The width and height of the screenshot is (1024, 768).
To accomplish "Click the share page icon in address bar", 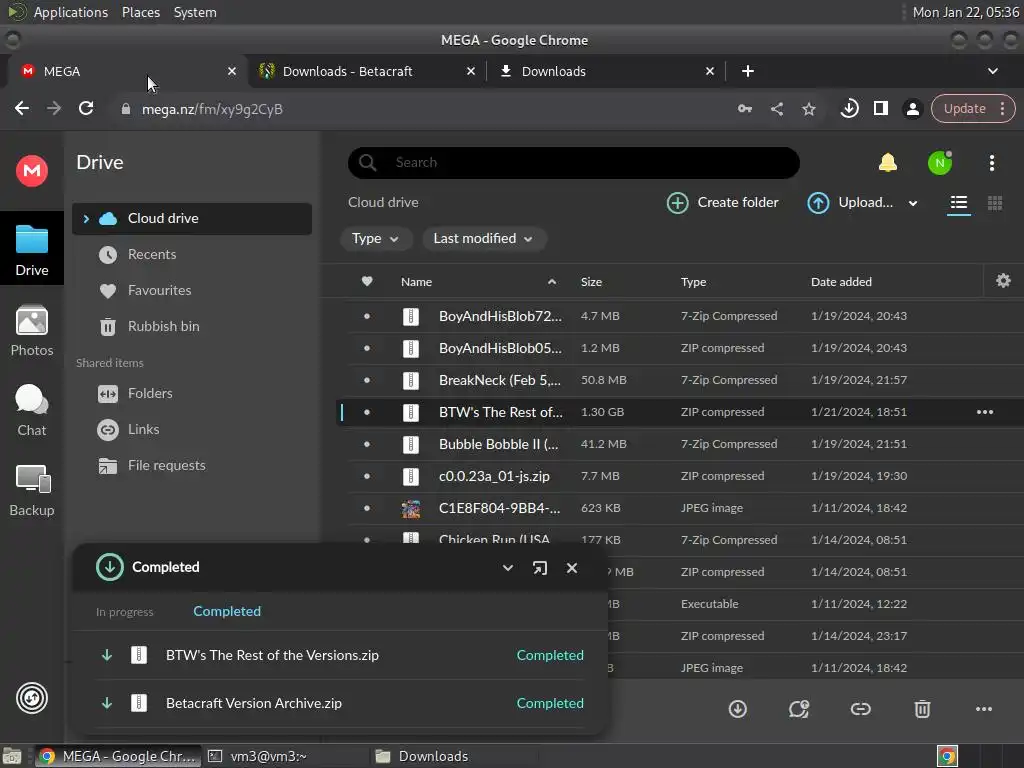I will click(x=776, y=109).
